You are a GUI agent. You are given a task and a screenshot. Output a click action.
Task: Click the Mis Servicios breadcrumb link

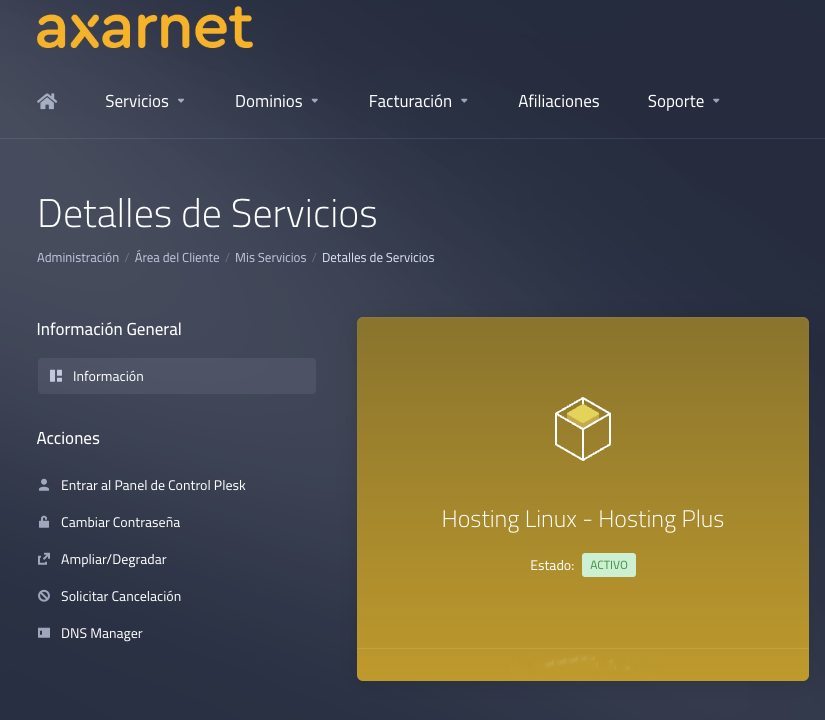(270, 258)
